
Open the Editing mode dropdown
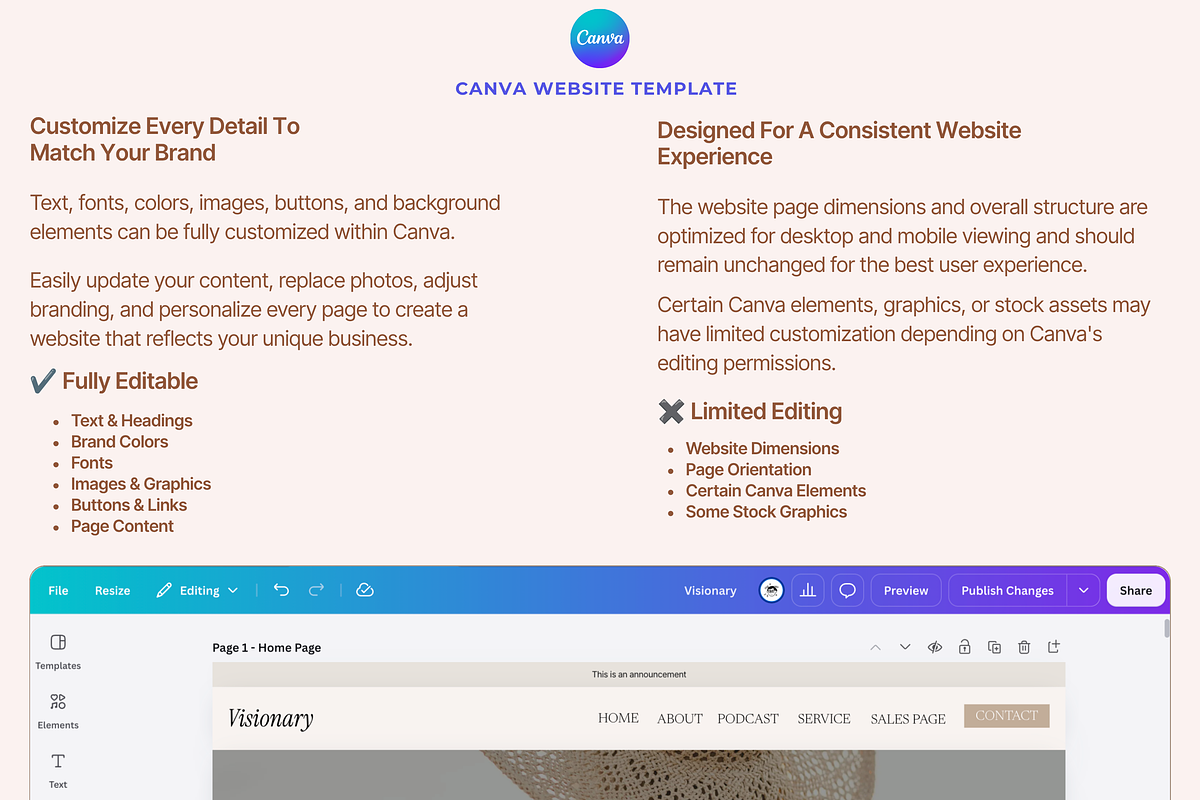pos(198,590)
